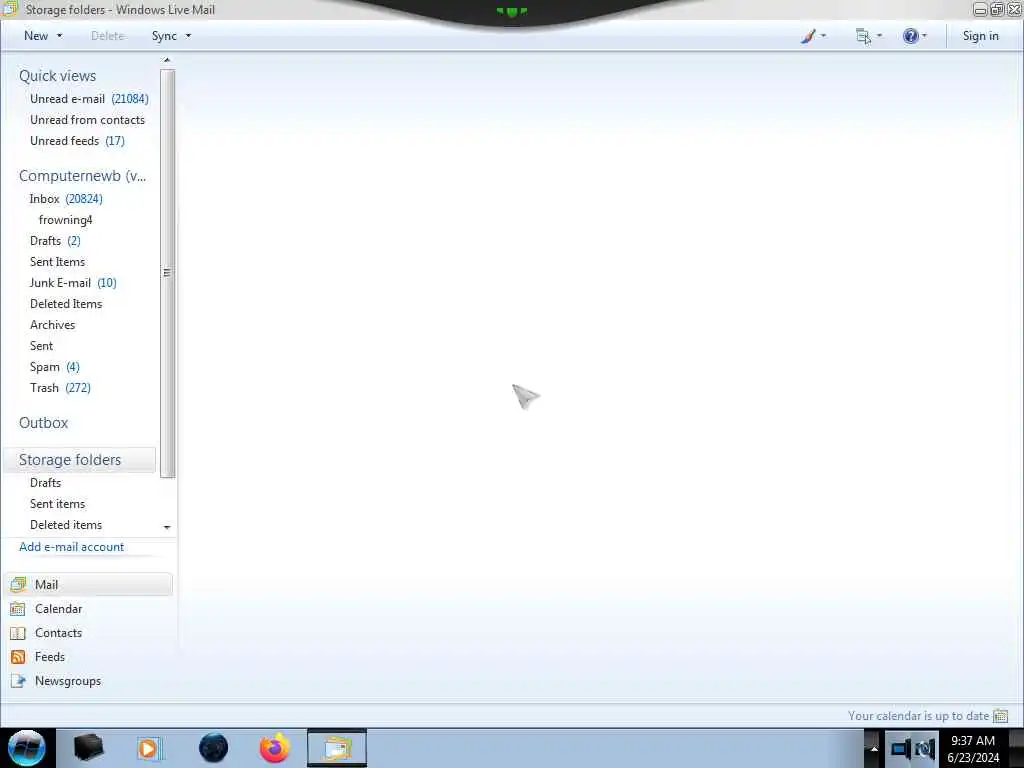Click the Mail label in navigation pane
This screenshot has width=1024, height=768.
tap(46, 584)
